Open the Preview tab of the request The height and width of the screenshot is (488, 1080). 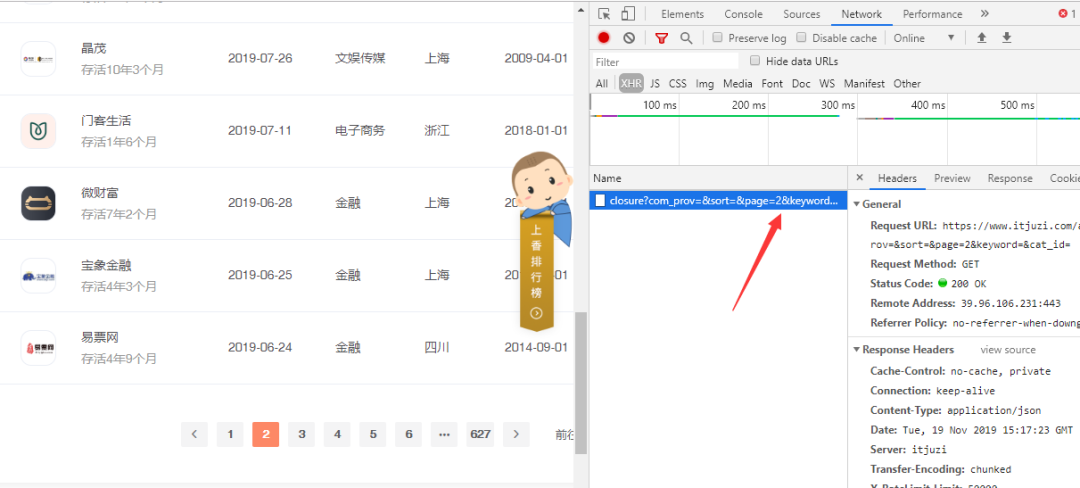pyautogui.click(x=952, y=178)
